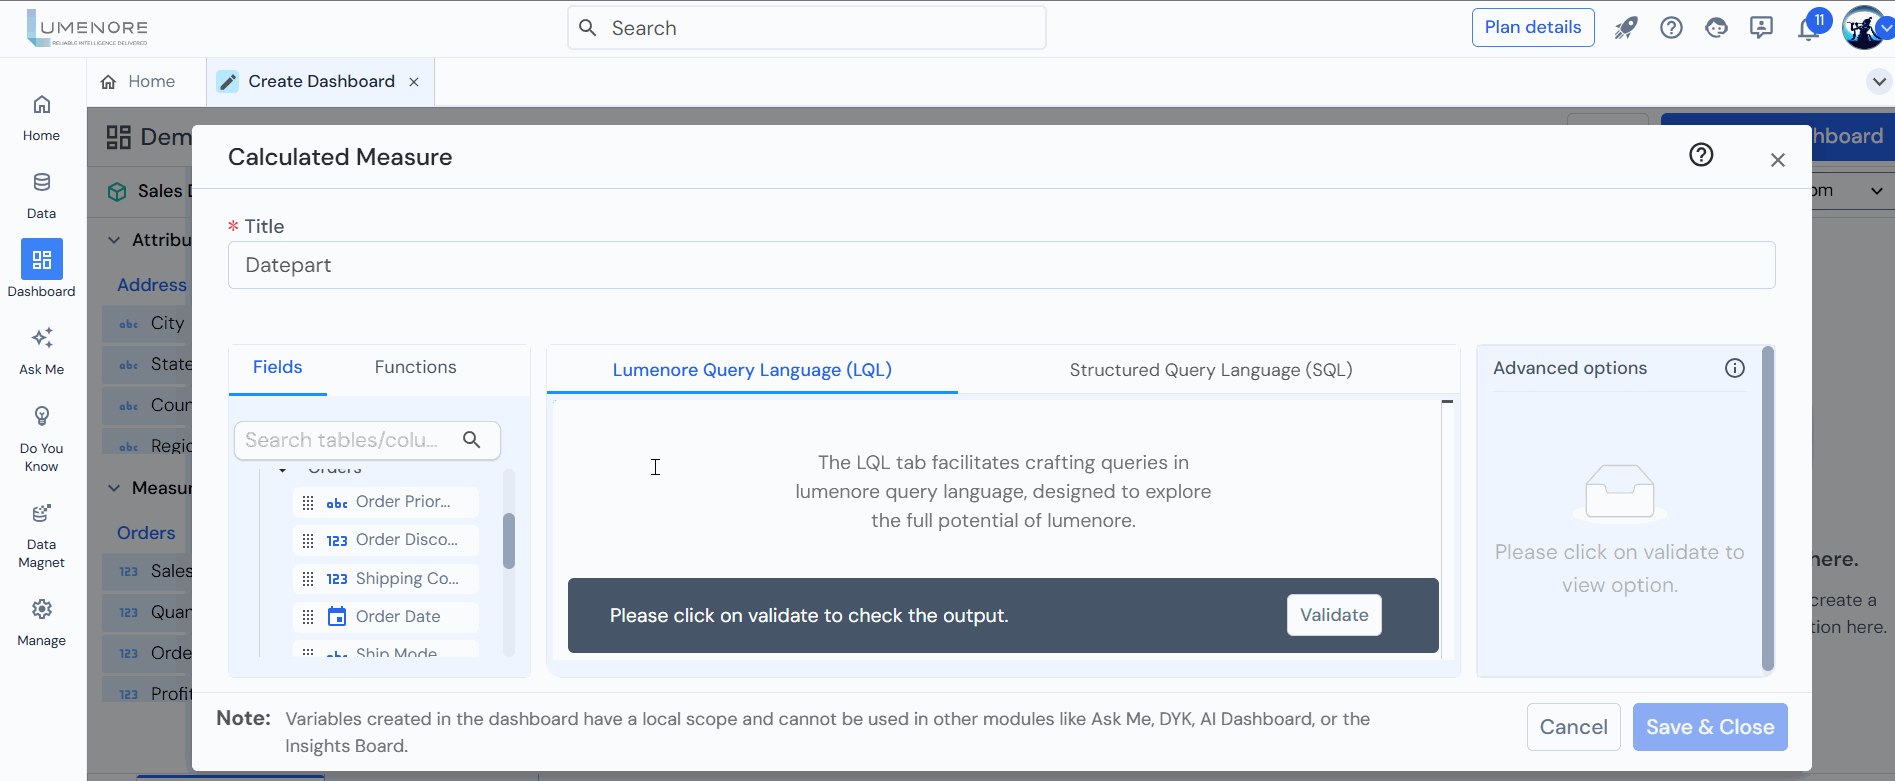The height and width of the screenshot is (781, 1895).
Task: Open Data Magnet in sidebar
Action: tap(42, 534)
